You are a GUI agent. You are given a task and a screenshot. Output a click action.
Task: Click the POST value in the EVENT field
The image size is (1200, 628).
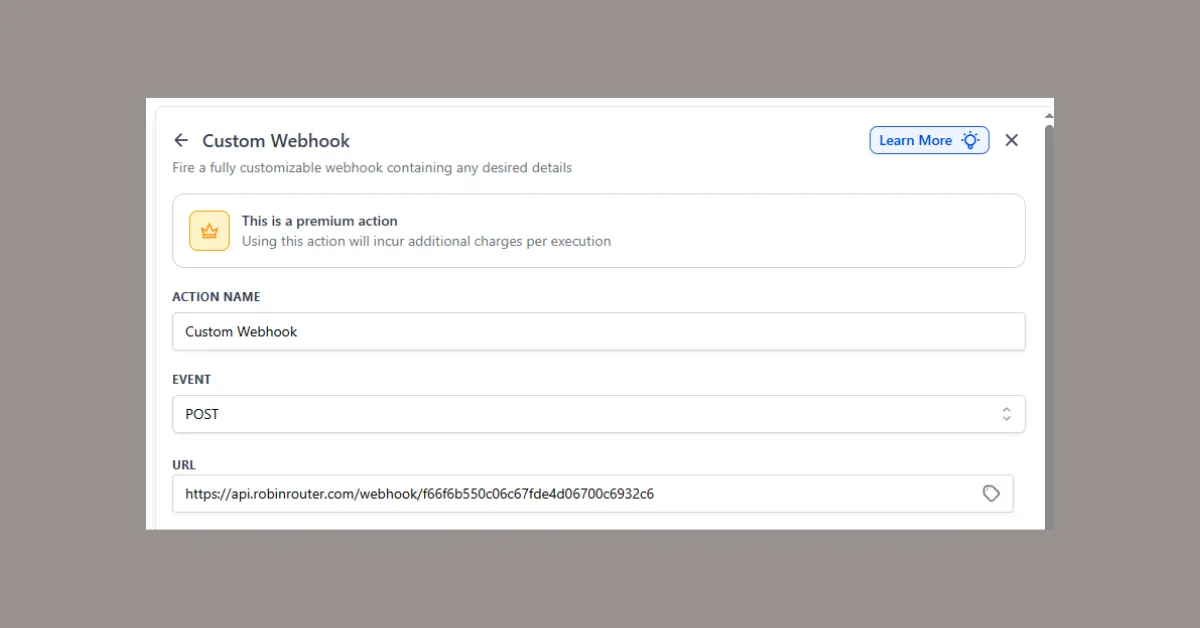(x=202, y=413)
